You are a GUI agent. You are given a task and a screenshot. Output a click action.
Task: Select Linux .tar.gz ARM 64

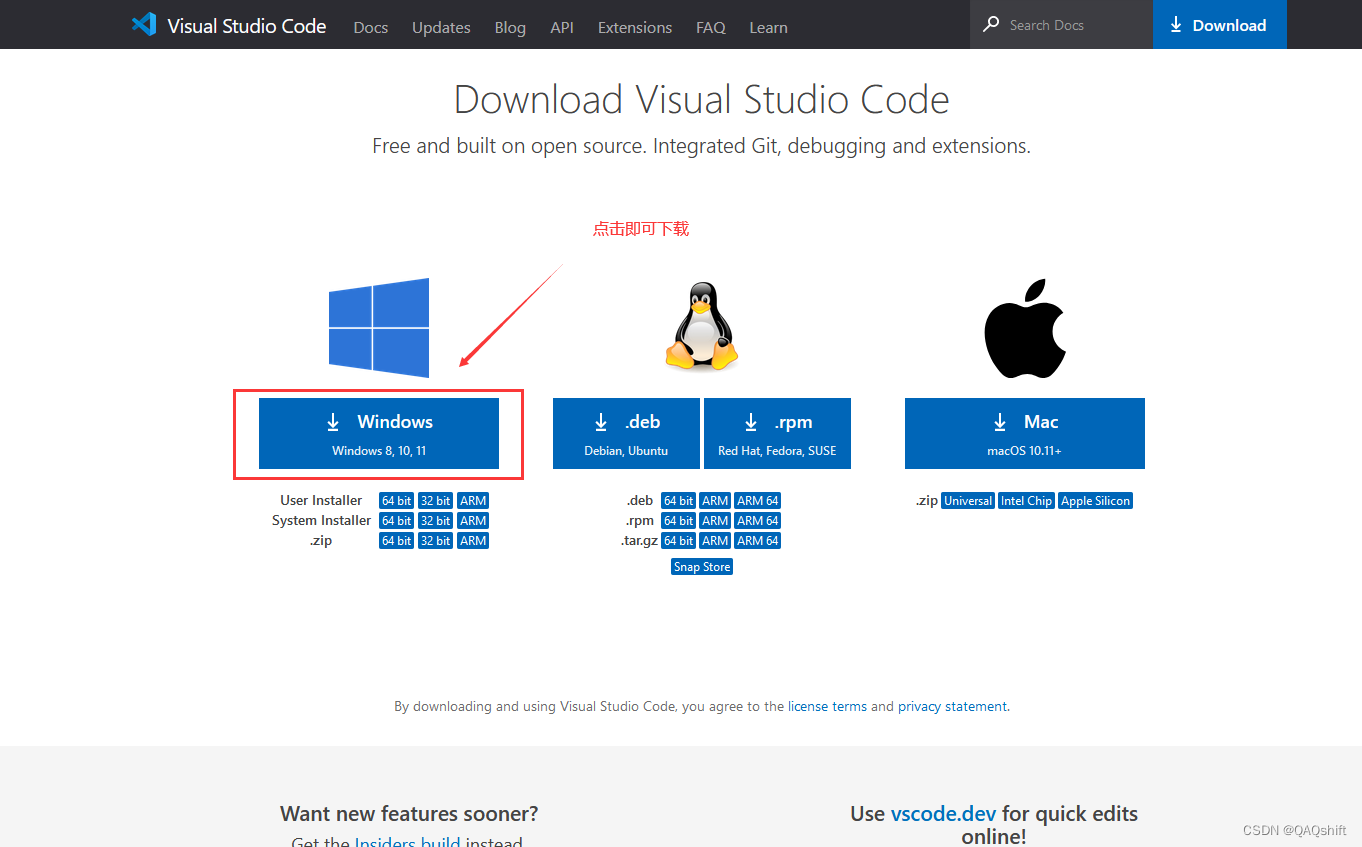click(757, 541)
